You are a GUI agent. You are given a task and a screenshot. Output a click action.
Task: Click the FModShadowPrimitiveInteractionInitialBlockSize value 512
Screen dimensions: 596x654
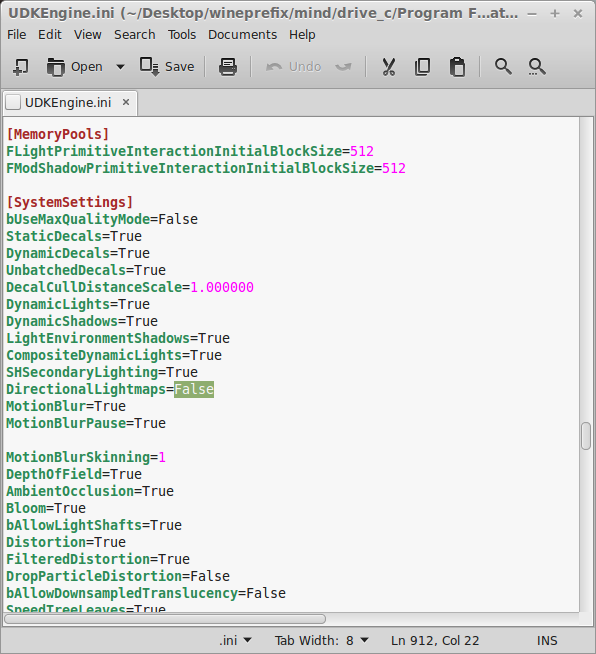[394, 169]
